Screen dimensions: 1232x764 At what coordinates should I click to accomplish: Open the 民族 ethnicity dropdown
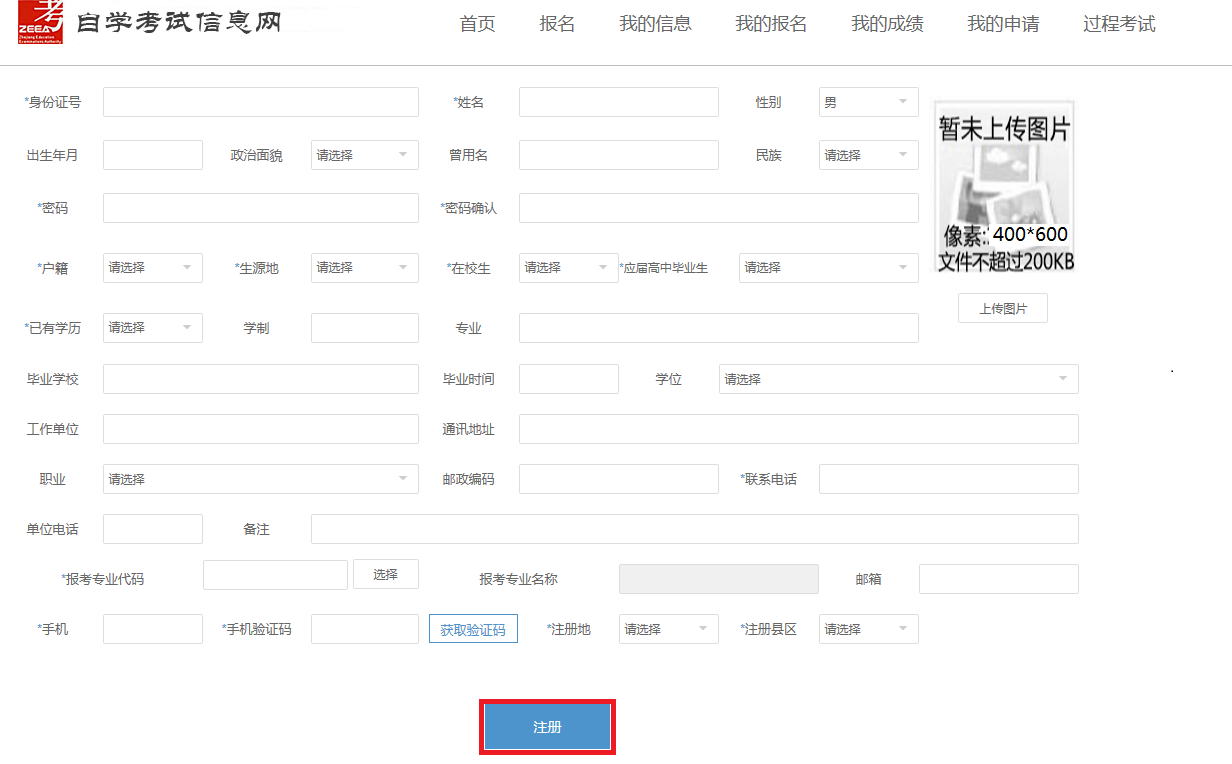[x=866, y=154]
